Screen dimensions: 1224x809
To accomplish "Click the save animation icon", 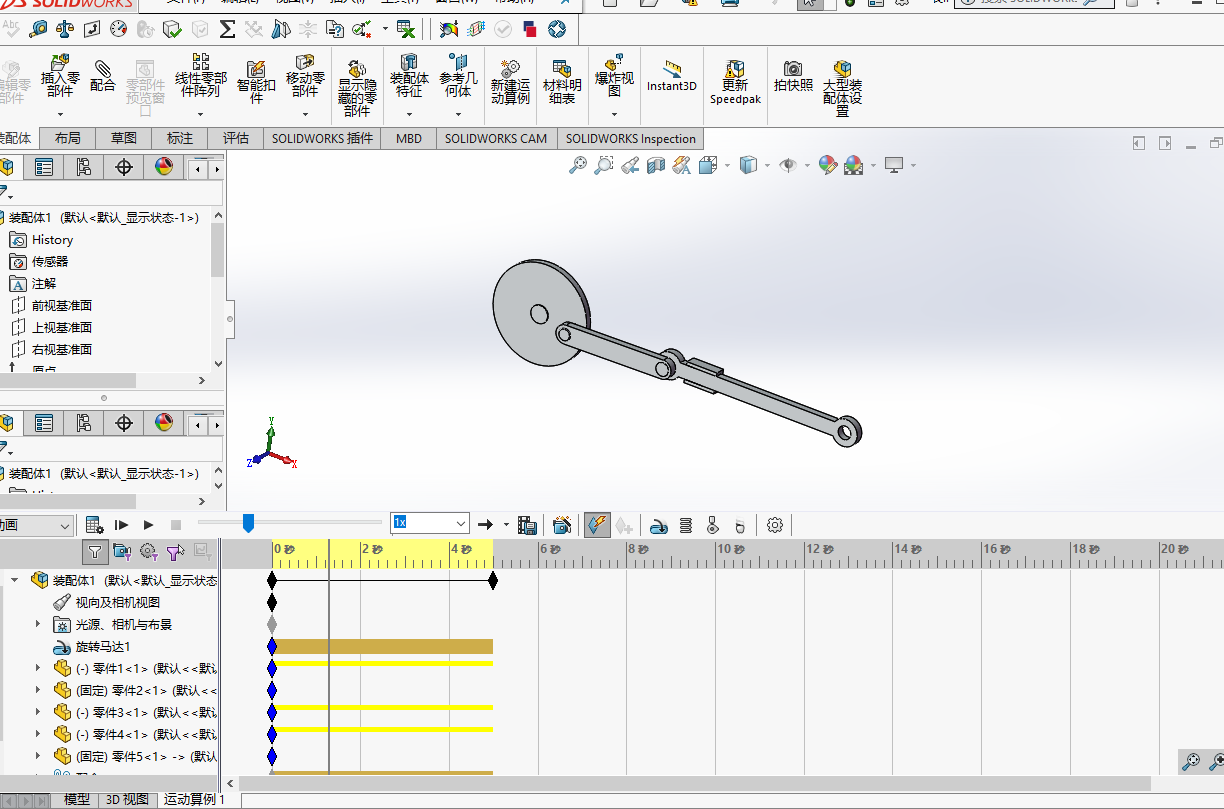I will (x=528, y=525).
